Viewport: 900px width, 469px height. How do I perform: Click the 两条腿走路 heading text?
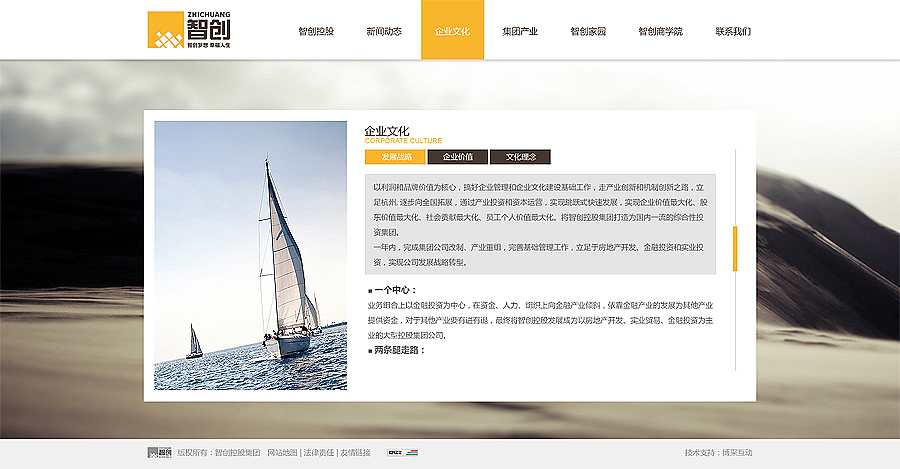399,350
